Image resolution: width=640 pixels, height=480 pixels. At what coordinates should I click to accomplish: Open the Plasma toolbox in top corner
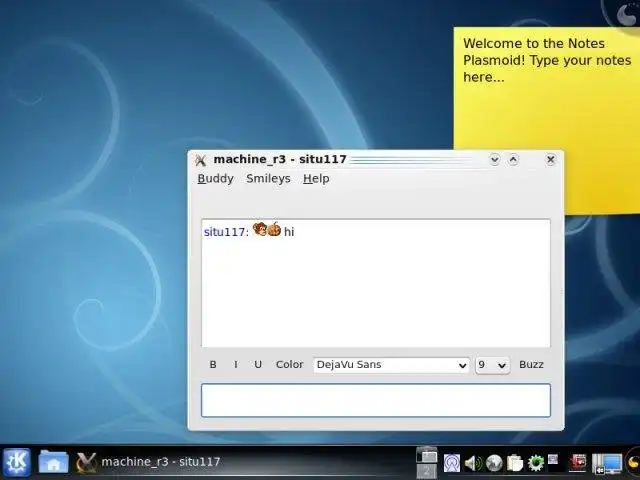coord(626,16)
